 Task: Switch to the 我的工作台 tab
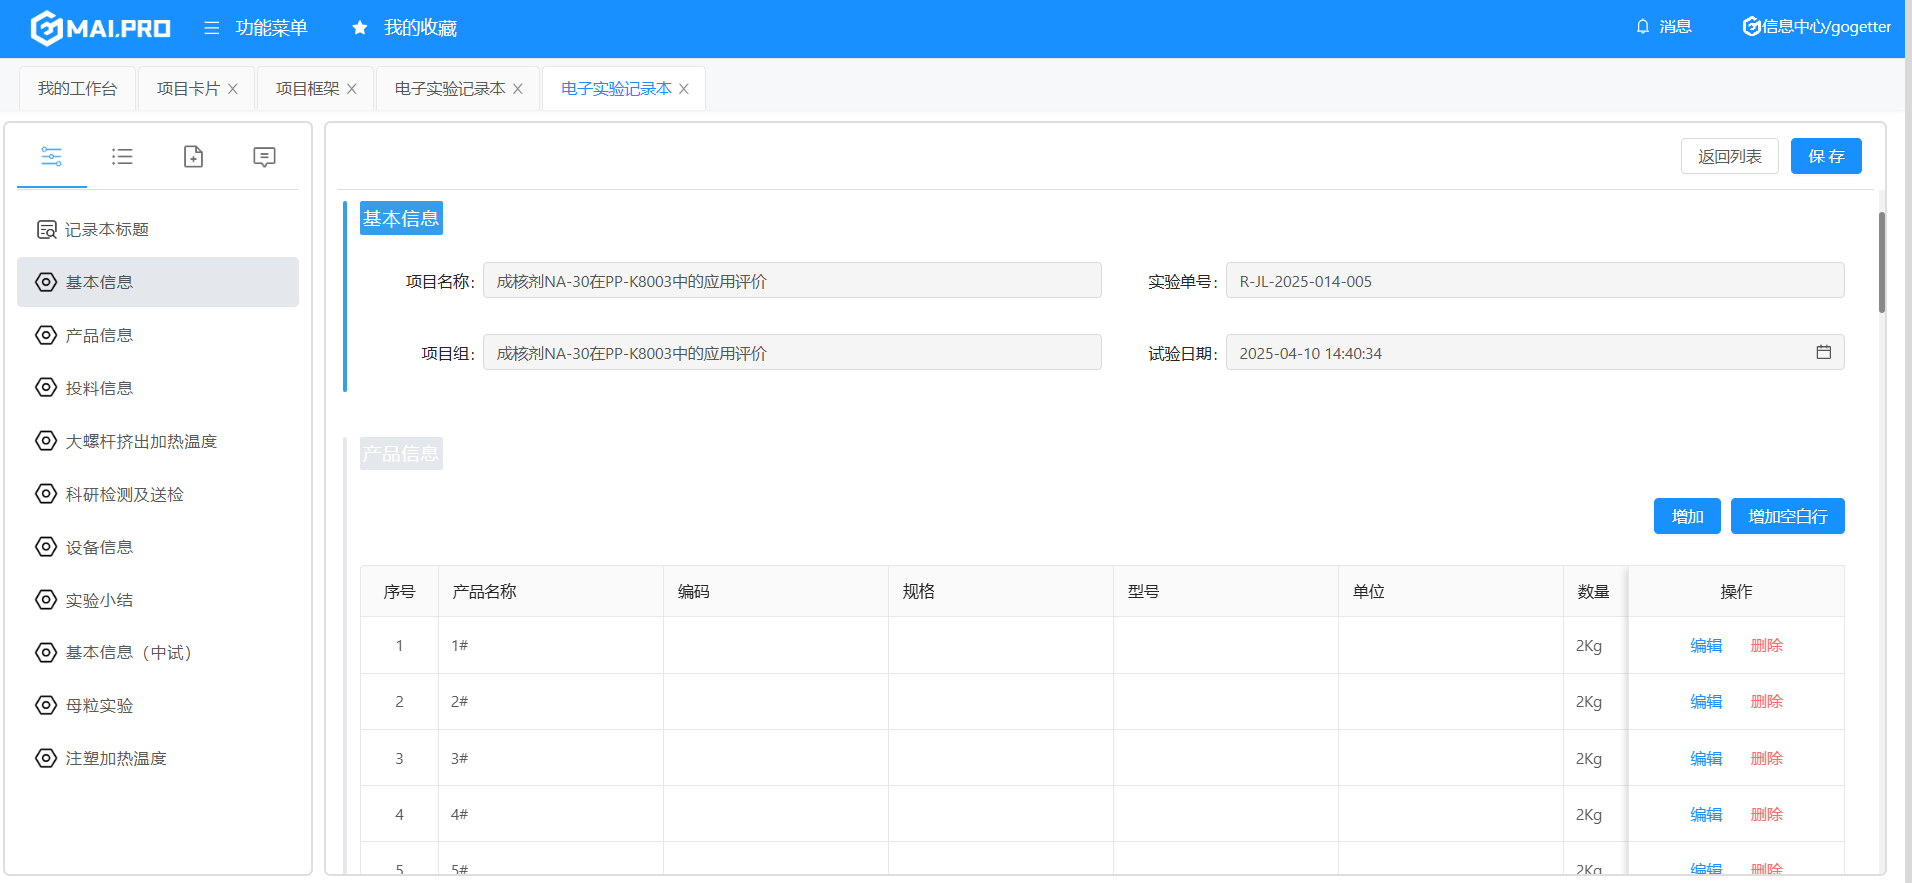(77, 89)
